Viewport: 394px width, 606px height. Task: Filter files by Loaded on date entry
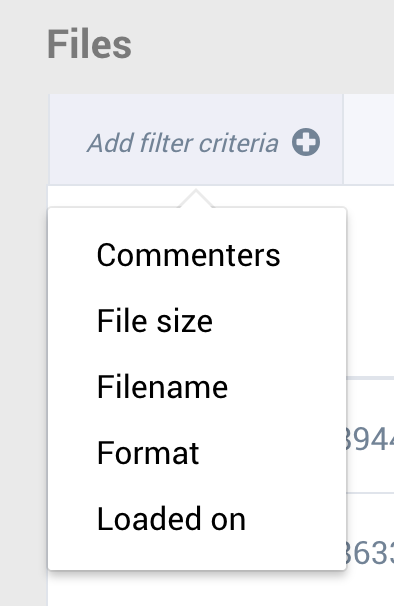tap(171, 519)
